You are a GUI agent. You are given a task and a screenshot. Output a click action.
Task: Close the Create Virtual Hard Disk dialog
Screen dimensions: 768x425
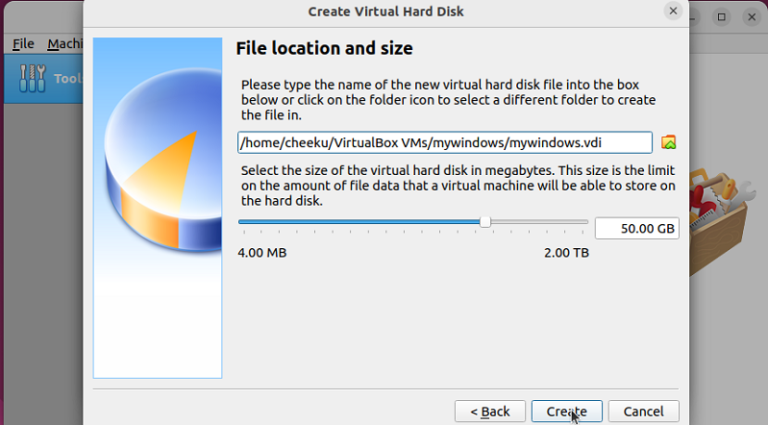674,12
